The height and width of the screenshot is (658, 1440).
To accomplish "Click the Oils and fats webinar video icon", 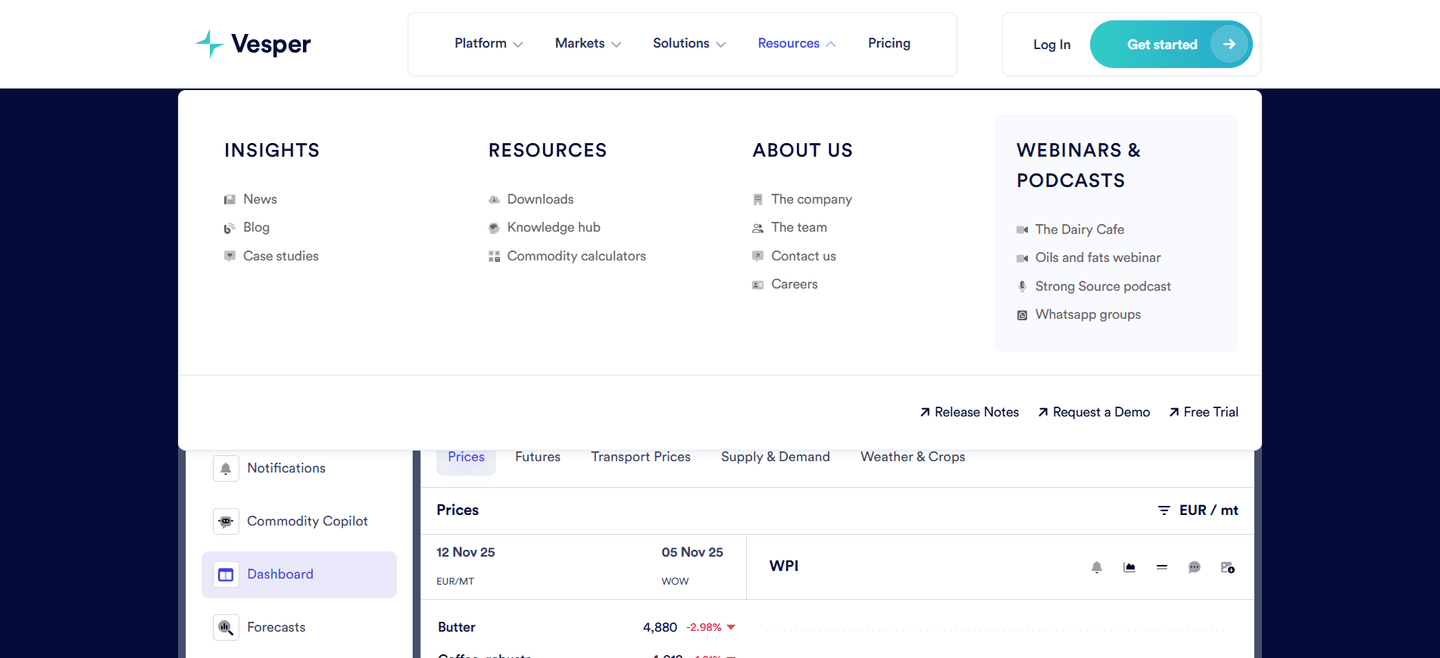I will (x=1022, y=258).
